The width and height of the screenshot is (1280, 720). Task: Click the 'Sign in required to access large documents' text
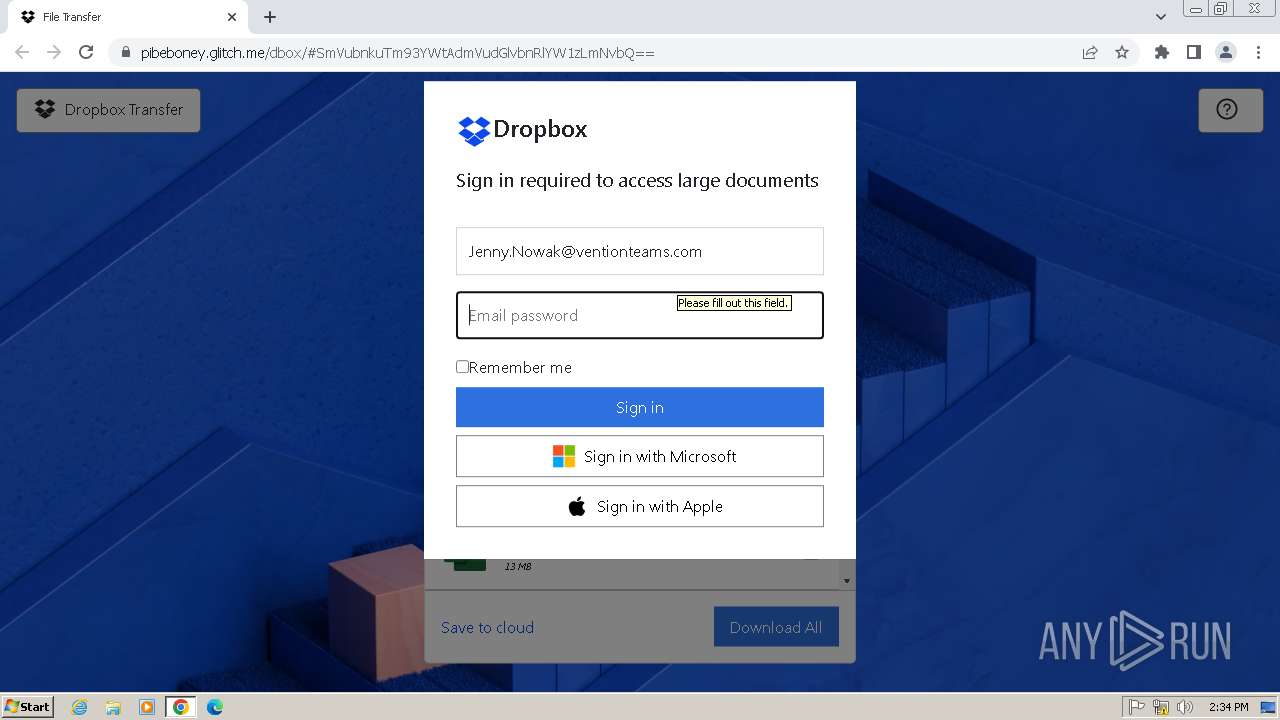pyautogui.click(x=637, y=181)
